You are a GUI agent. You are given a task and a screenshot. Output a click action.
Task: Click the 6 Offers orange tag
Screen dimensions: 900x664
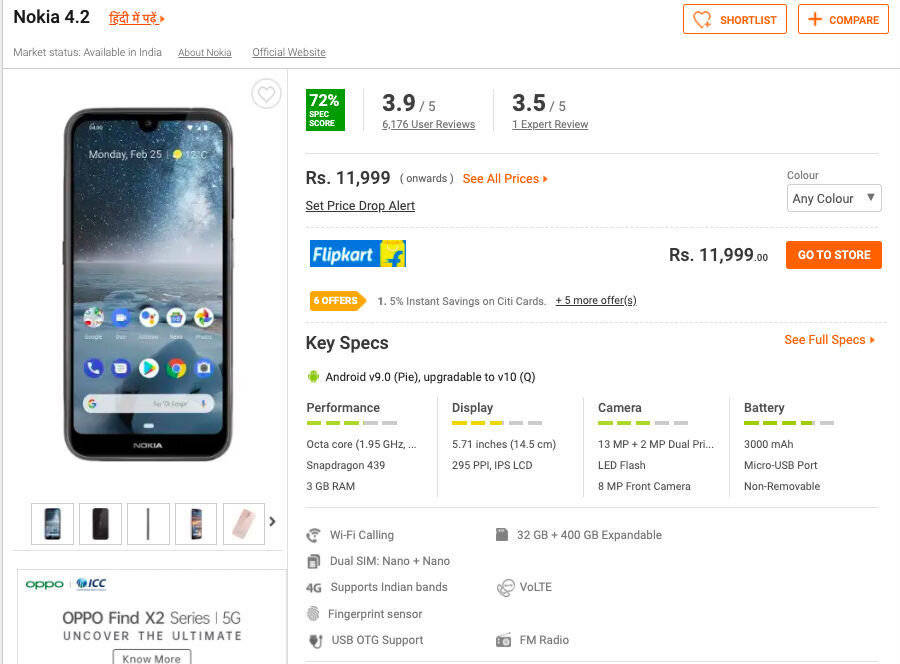click(337, 301)
